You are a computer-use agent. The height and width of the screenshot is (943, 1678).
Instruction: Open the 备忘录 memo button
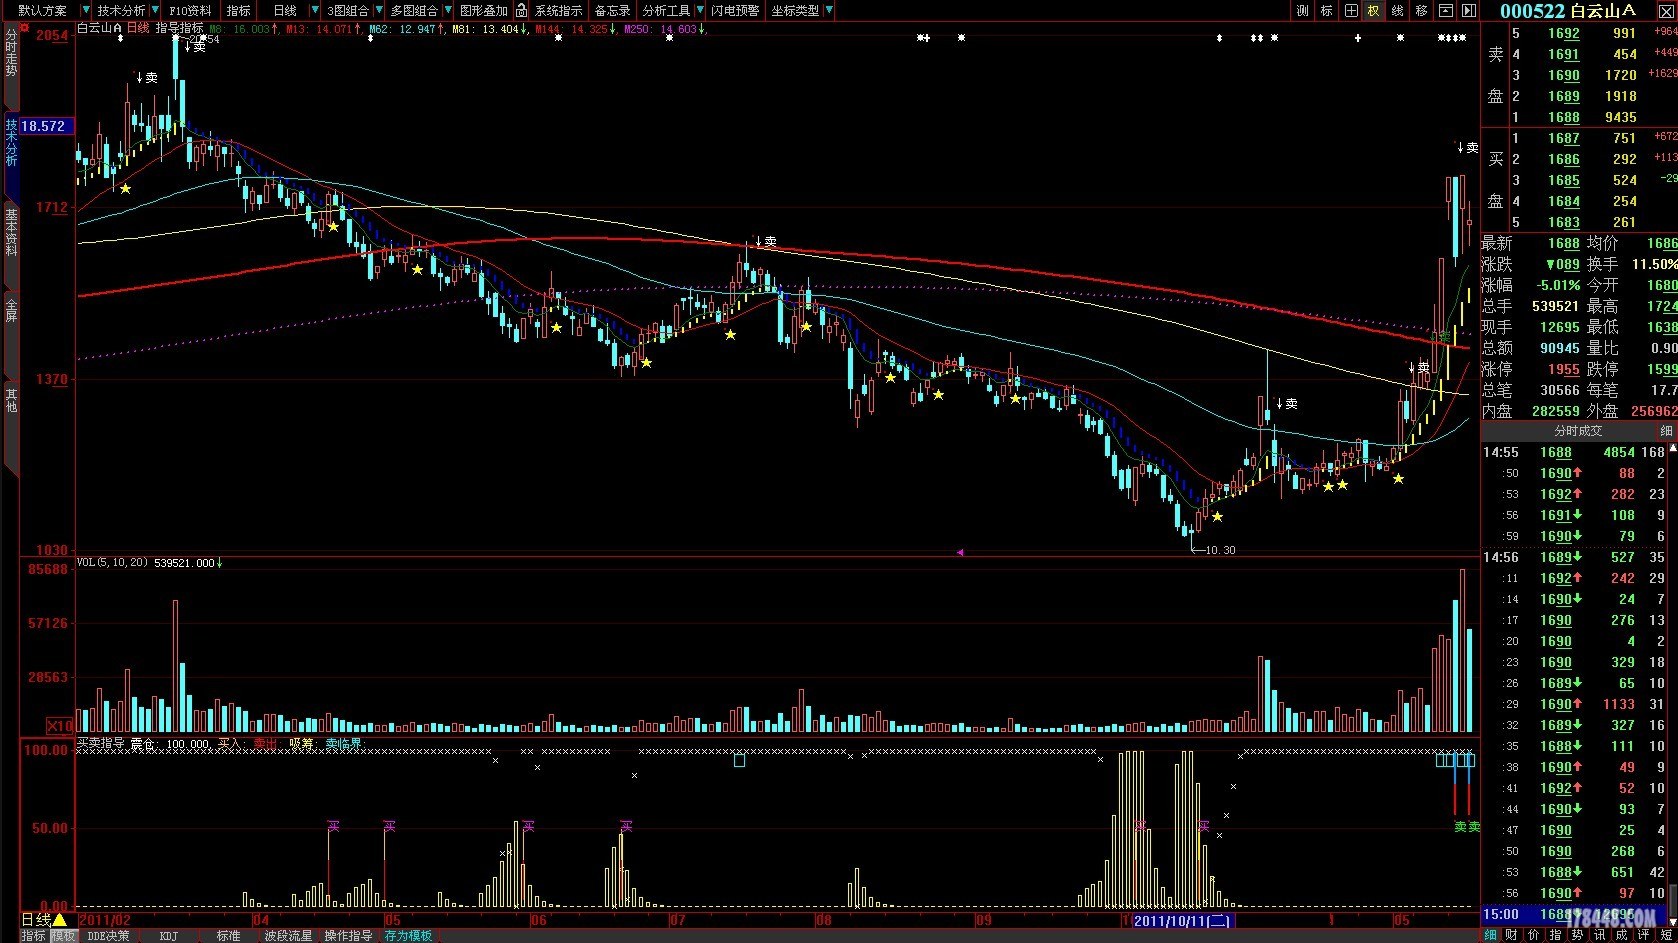pyautogui.click(x=612, y=10)
